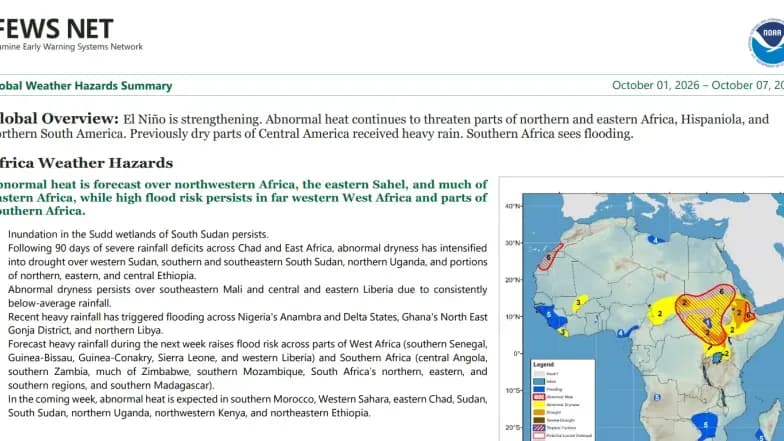The image size is (784, 441).
Task: Click the small blue marker in Angola
Action: [656, 397]
